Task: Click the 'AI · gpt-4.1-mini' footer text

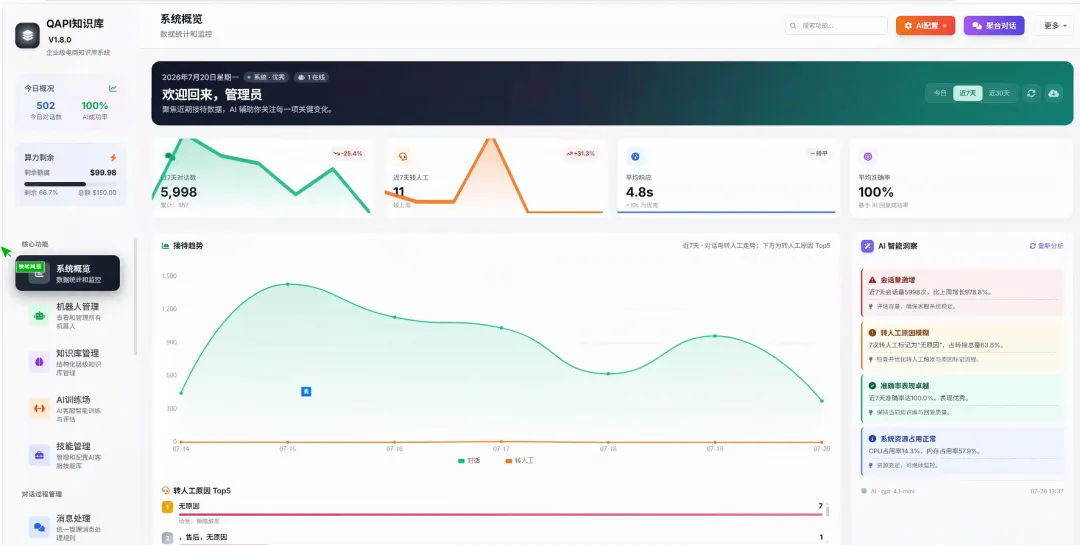Action: (893, 491)
